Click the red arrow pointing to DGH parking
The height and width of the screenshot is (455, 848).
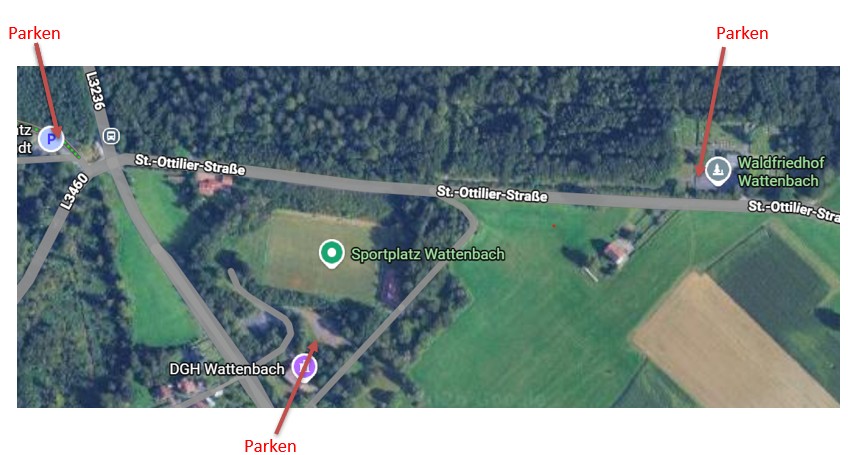pyautogui.click(x=297, y=386)
